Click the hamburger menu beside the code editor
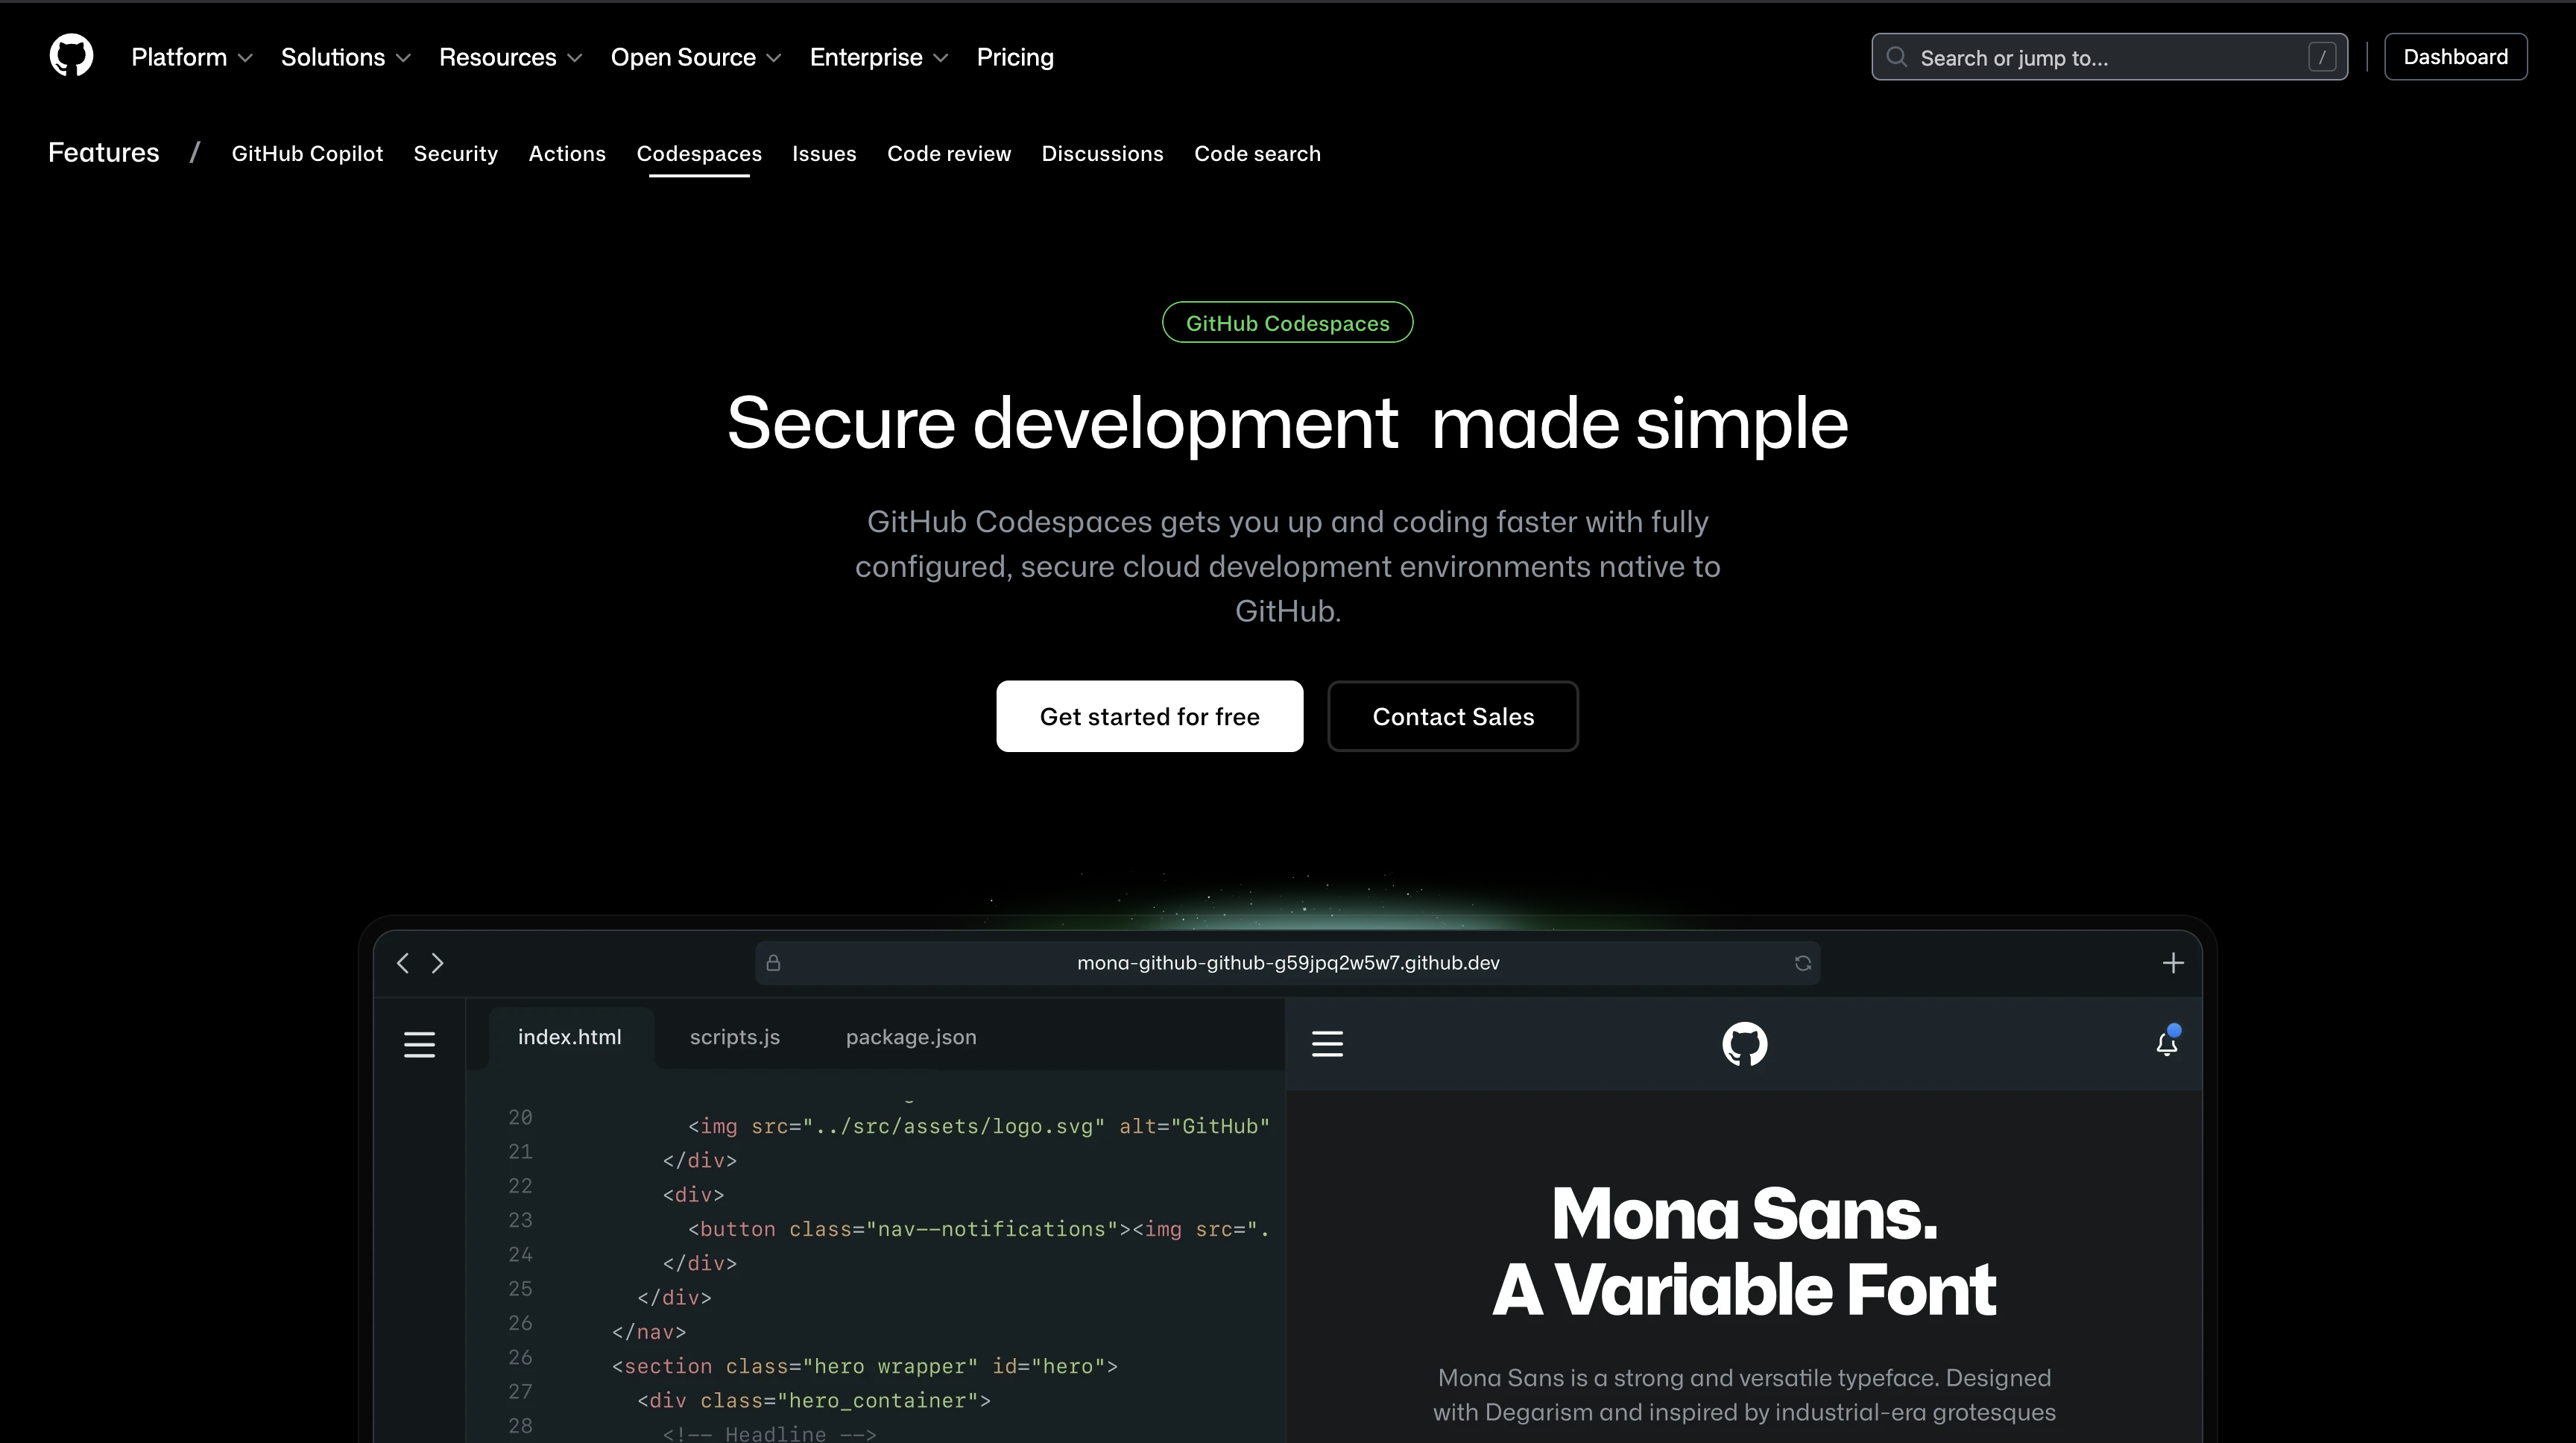The height and width of the screenshot is (1443, 2576). [419, 1043]
